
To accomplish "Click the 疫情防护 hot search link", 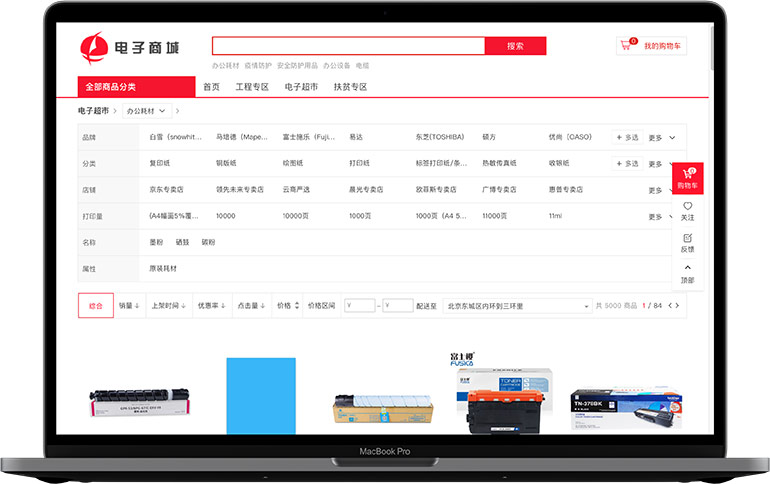I will [x=259, y=65].
